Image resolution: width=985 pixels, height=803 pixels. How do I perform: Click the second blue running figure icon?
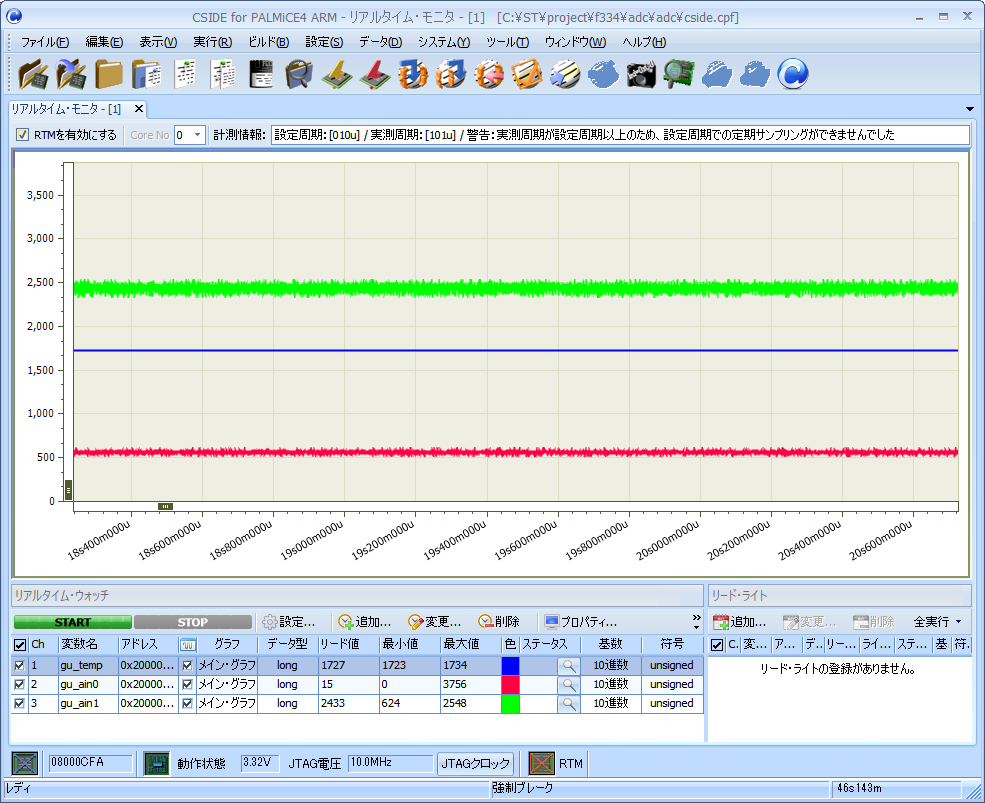(717, 74)
